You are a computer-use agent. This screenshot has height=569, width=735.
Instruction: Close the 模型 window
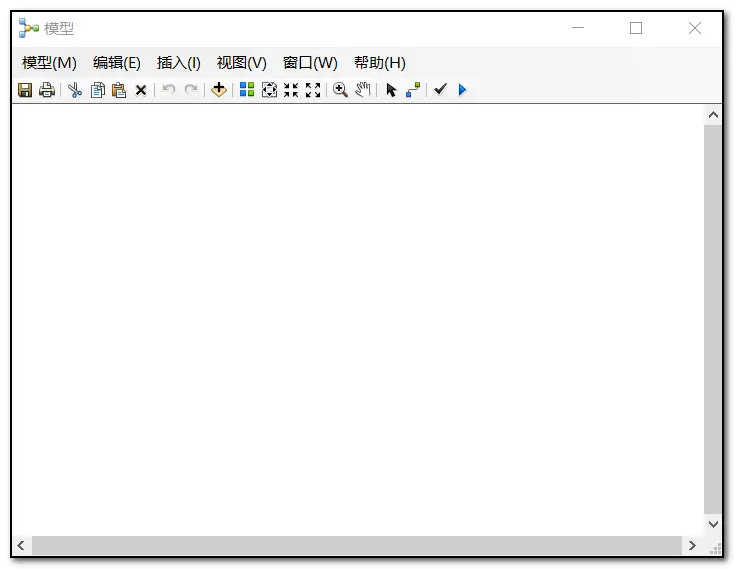(x=694, y=28)
